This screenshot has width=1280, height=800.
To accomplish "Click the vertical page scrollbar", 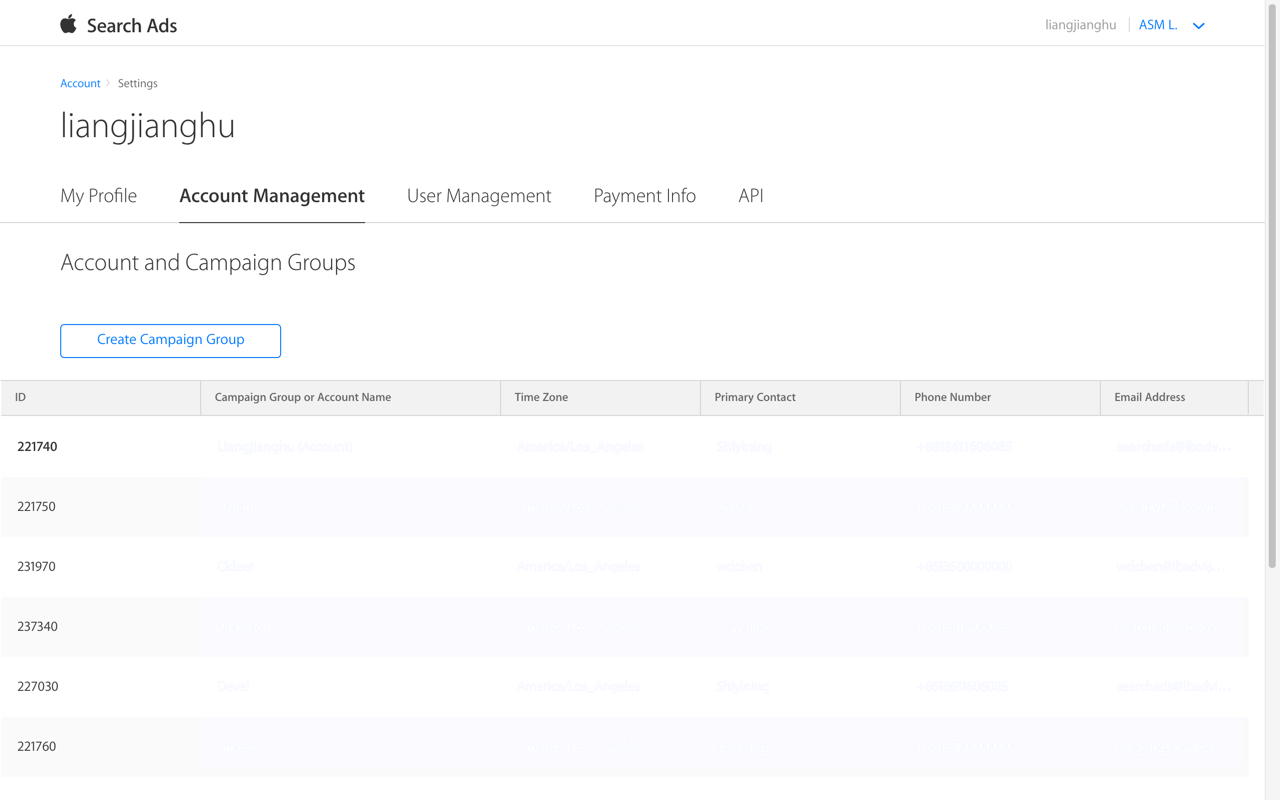I will click(1272, 290).
